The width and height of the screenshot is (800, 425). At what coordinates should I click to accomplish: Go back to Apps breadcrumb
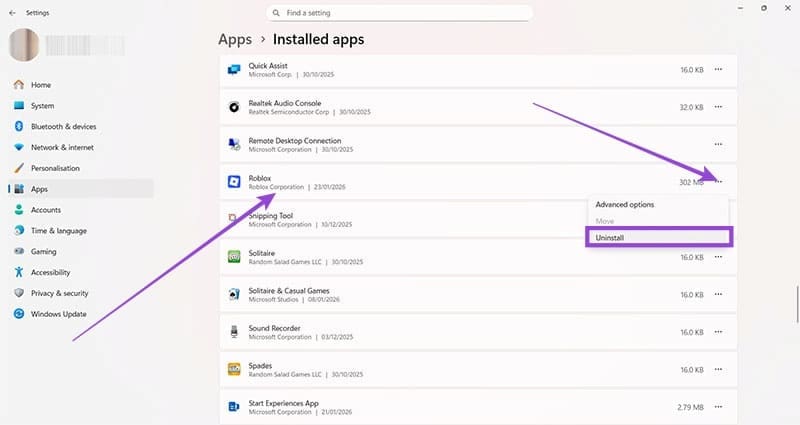pos(234,40)
